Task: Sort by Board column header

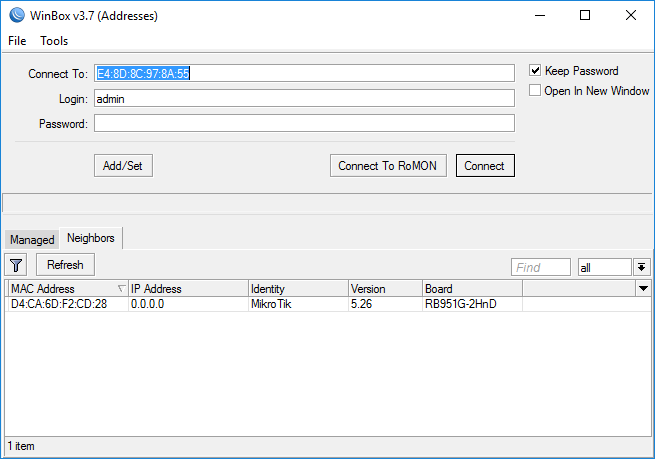Action: click(472, 289)
